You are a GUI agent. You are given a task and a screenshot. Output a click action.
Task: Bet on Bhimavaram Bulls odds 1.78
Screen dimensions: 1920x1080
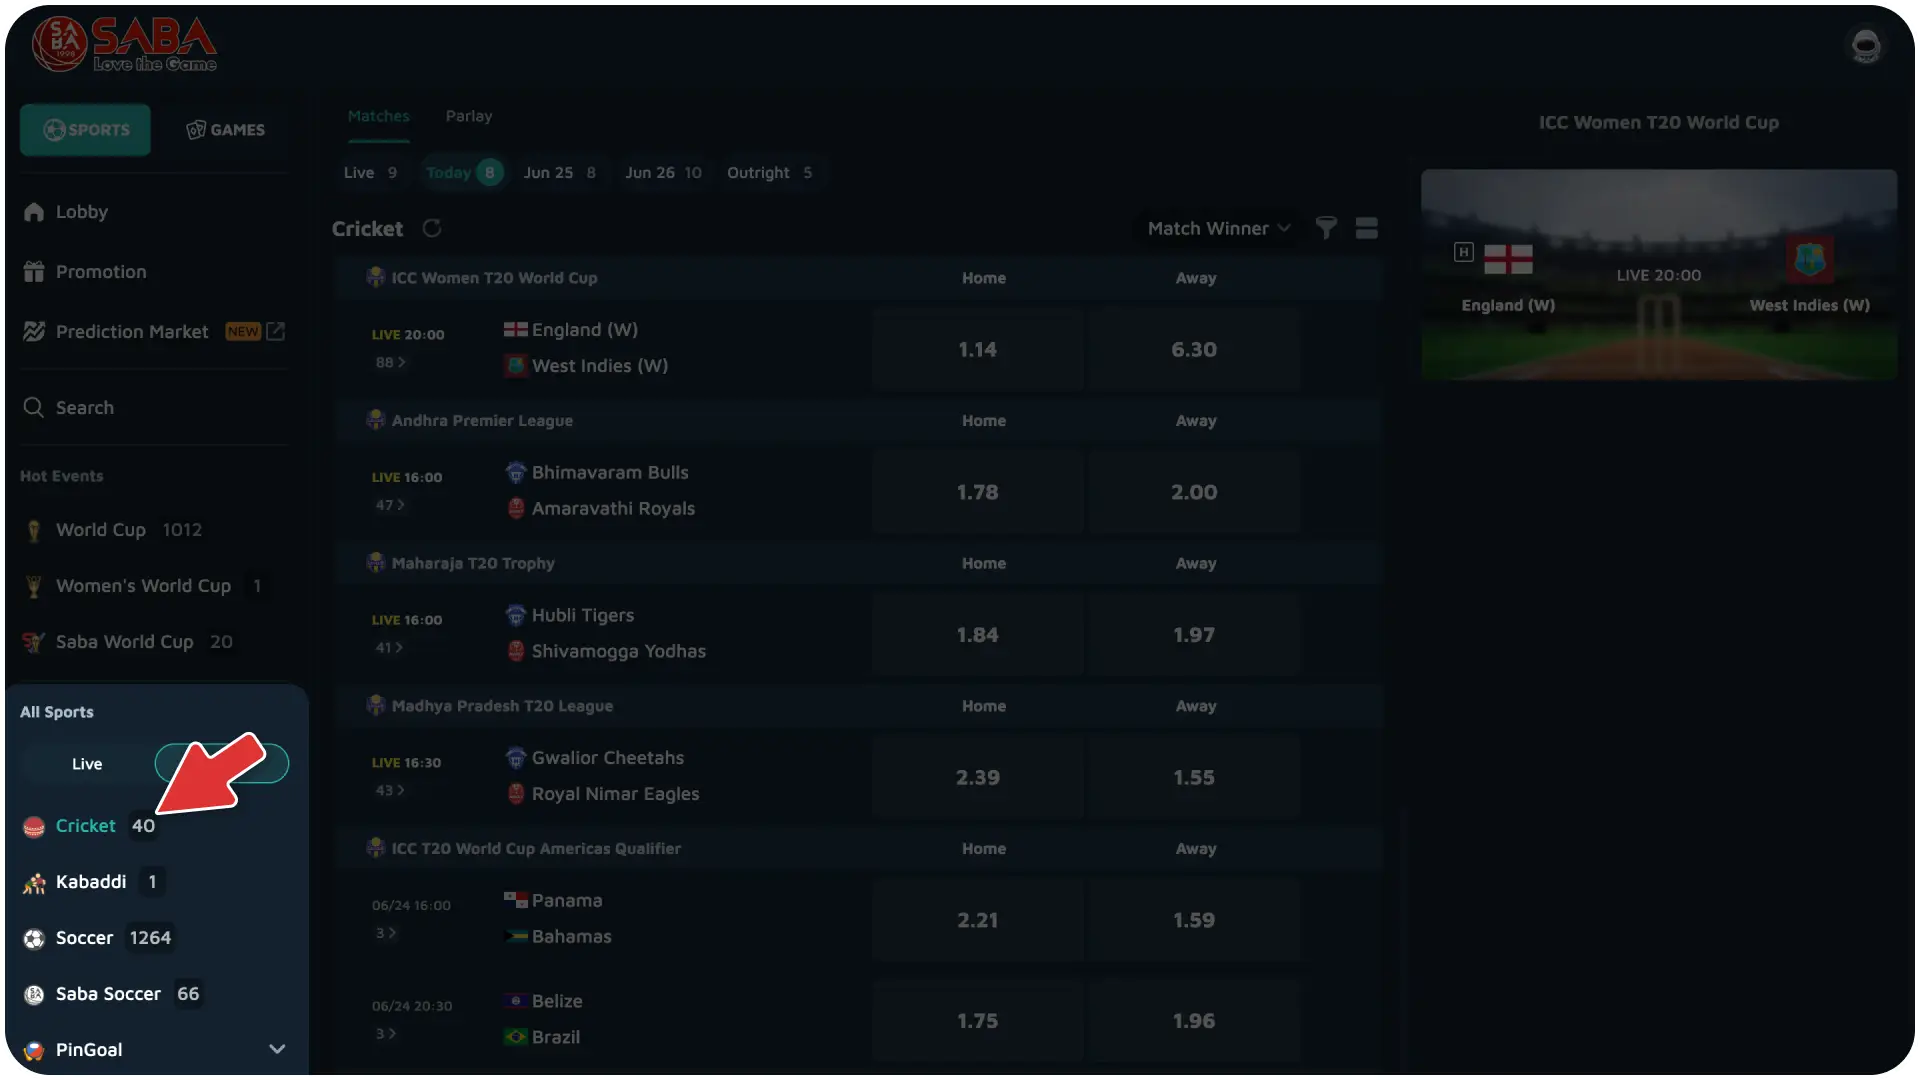click(977, 493)
